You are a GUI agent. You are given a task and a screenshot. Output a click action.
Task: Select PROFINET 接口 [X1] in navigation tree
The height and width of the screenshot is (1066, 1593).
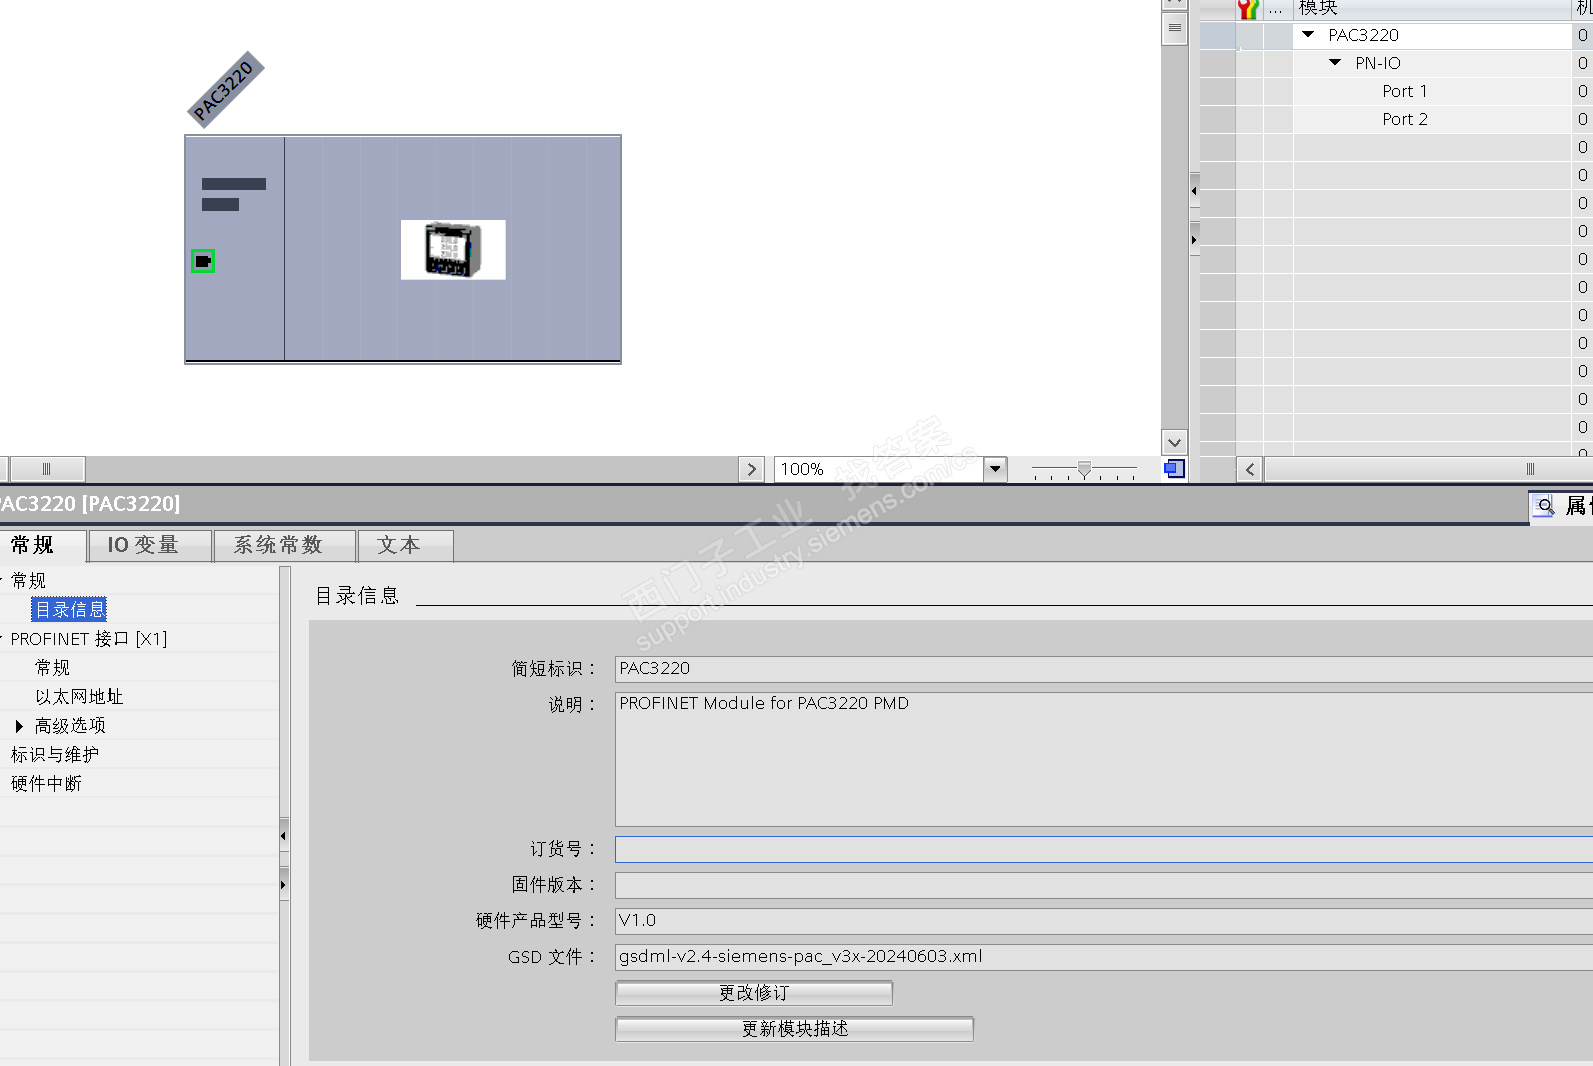pyautogui.click(x=89, y=639)
